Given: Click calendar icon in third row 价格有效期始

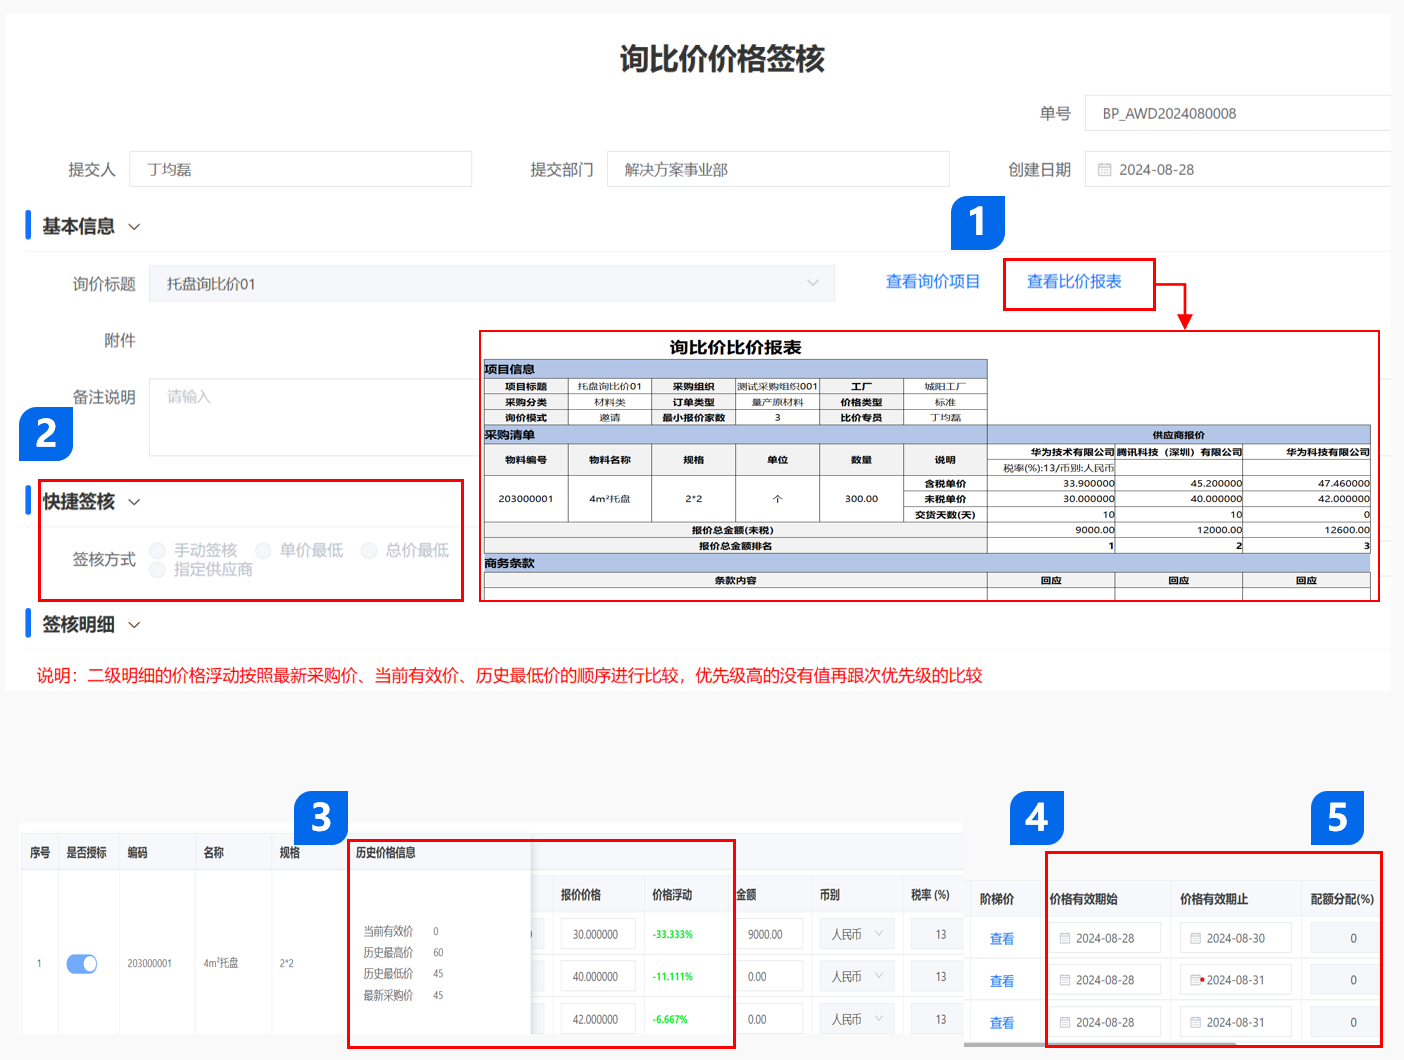Looking at the screenshot, I should [1065, 1022].
